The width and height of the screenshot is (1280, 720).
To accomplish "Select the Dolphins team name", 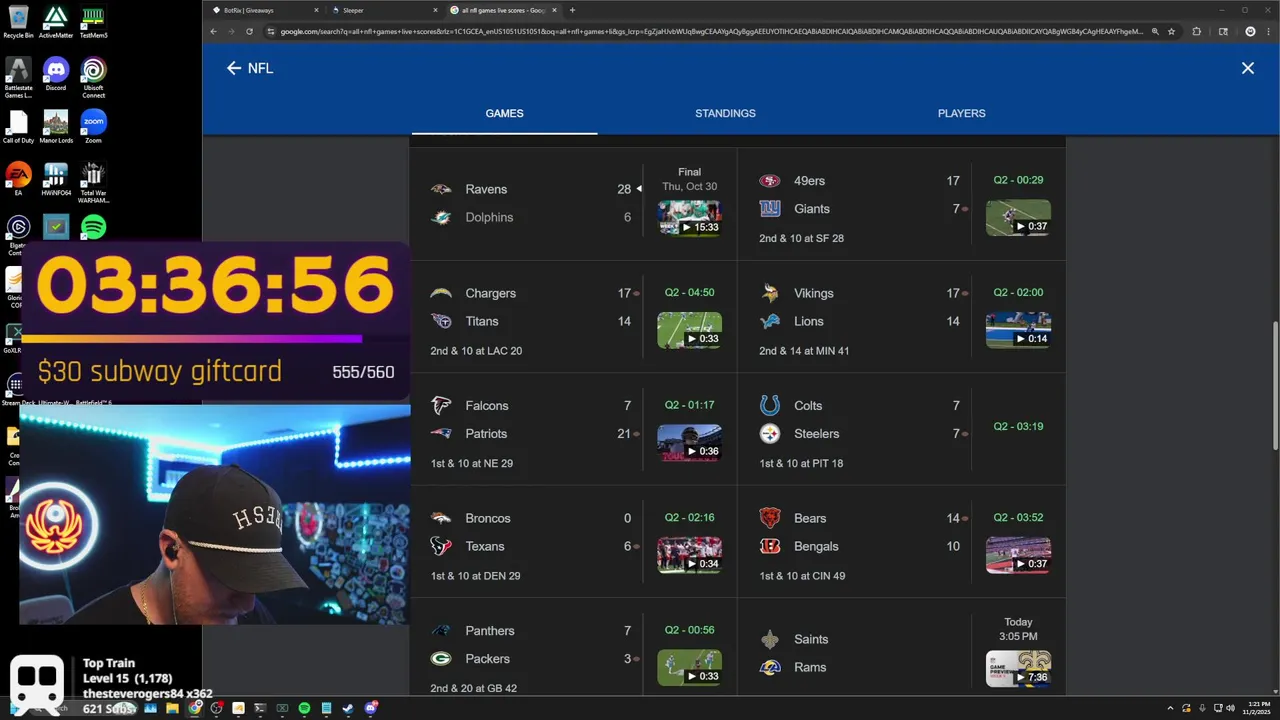I will pyautogui.click(x=489, y=217).
